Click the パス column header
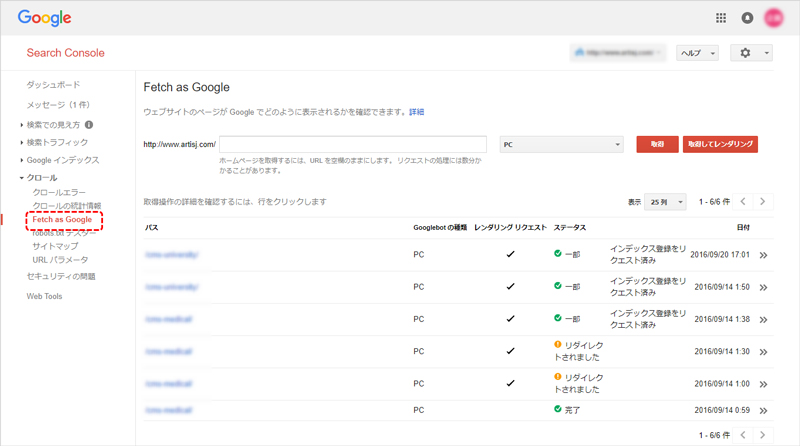Viewport: 800px width, 446px height. (x=152, y=228)
